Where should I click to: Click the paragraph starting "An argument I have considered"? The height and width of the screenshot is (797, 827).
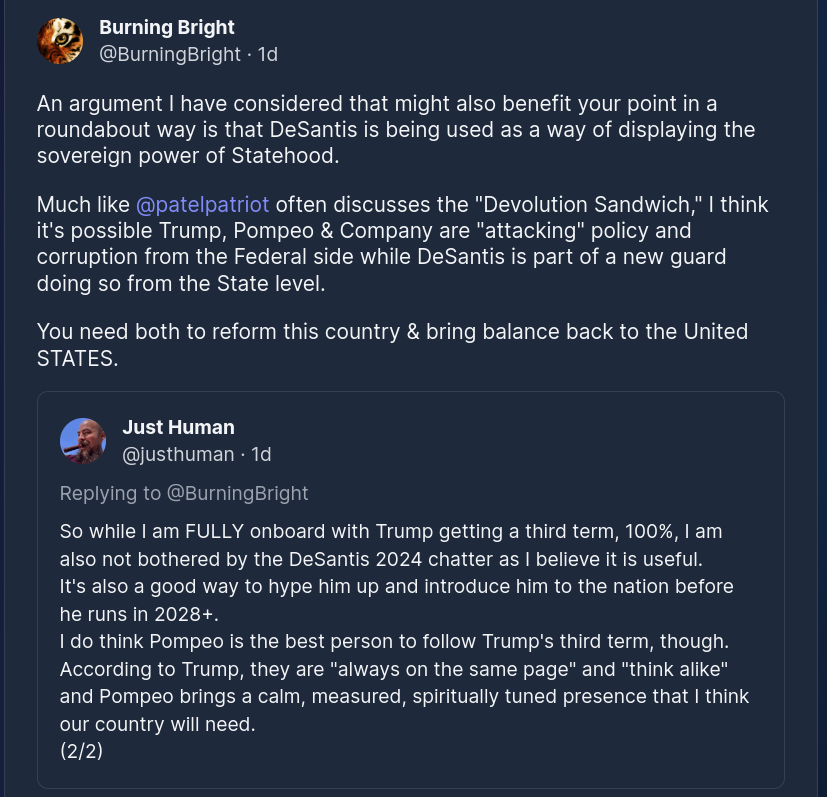[x=395, y=129]
